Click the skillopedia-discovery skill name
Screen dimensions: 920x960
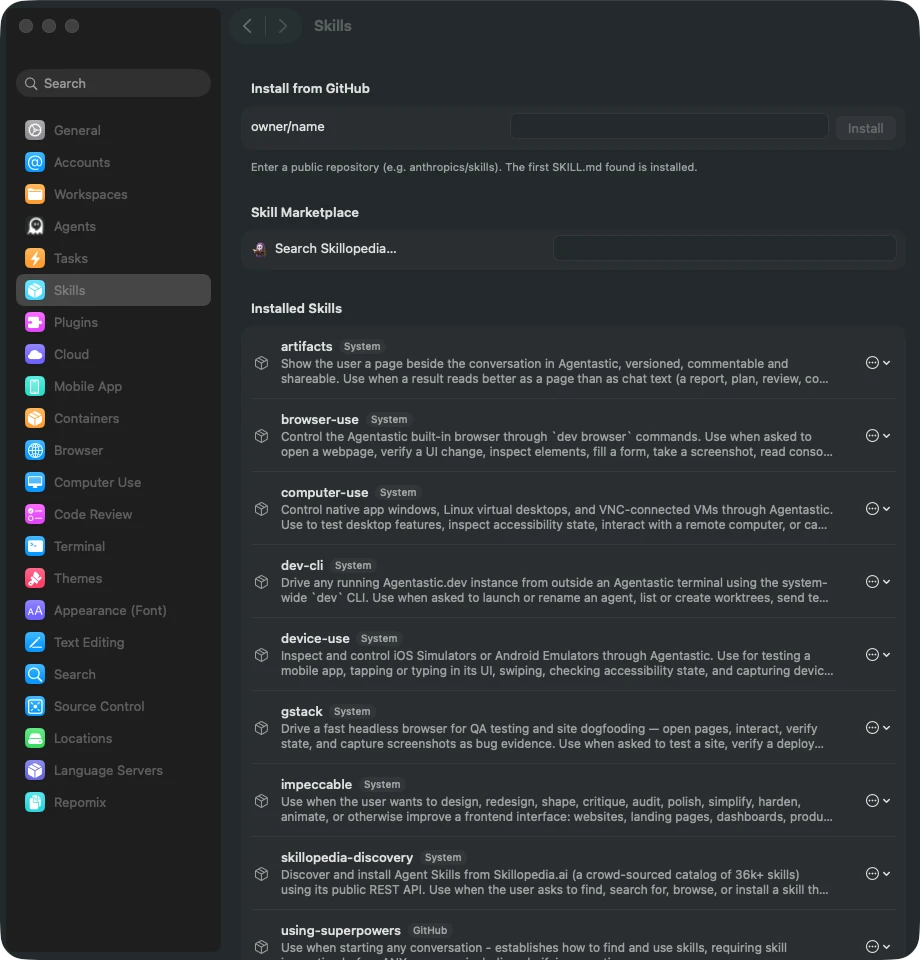point(347,857)
